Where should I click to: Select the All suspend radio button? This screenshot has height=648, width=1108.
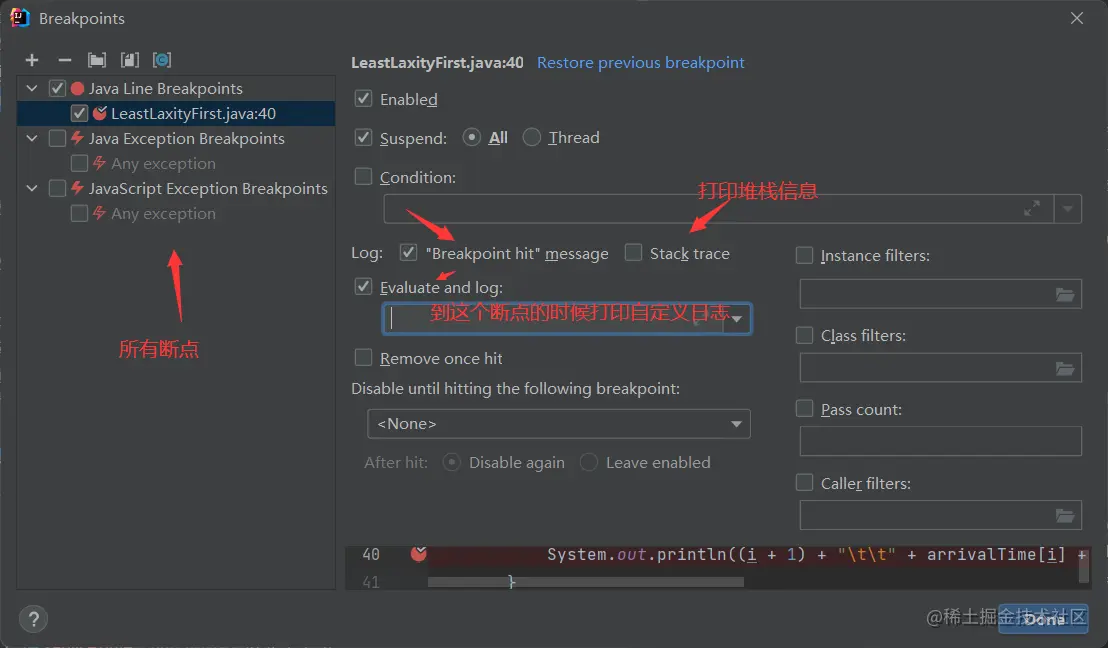click(x=471, y=137)
